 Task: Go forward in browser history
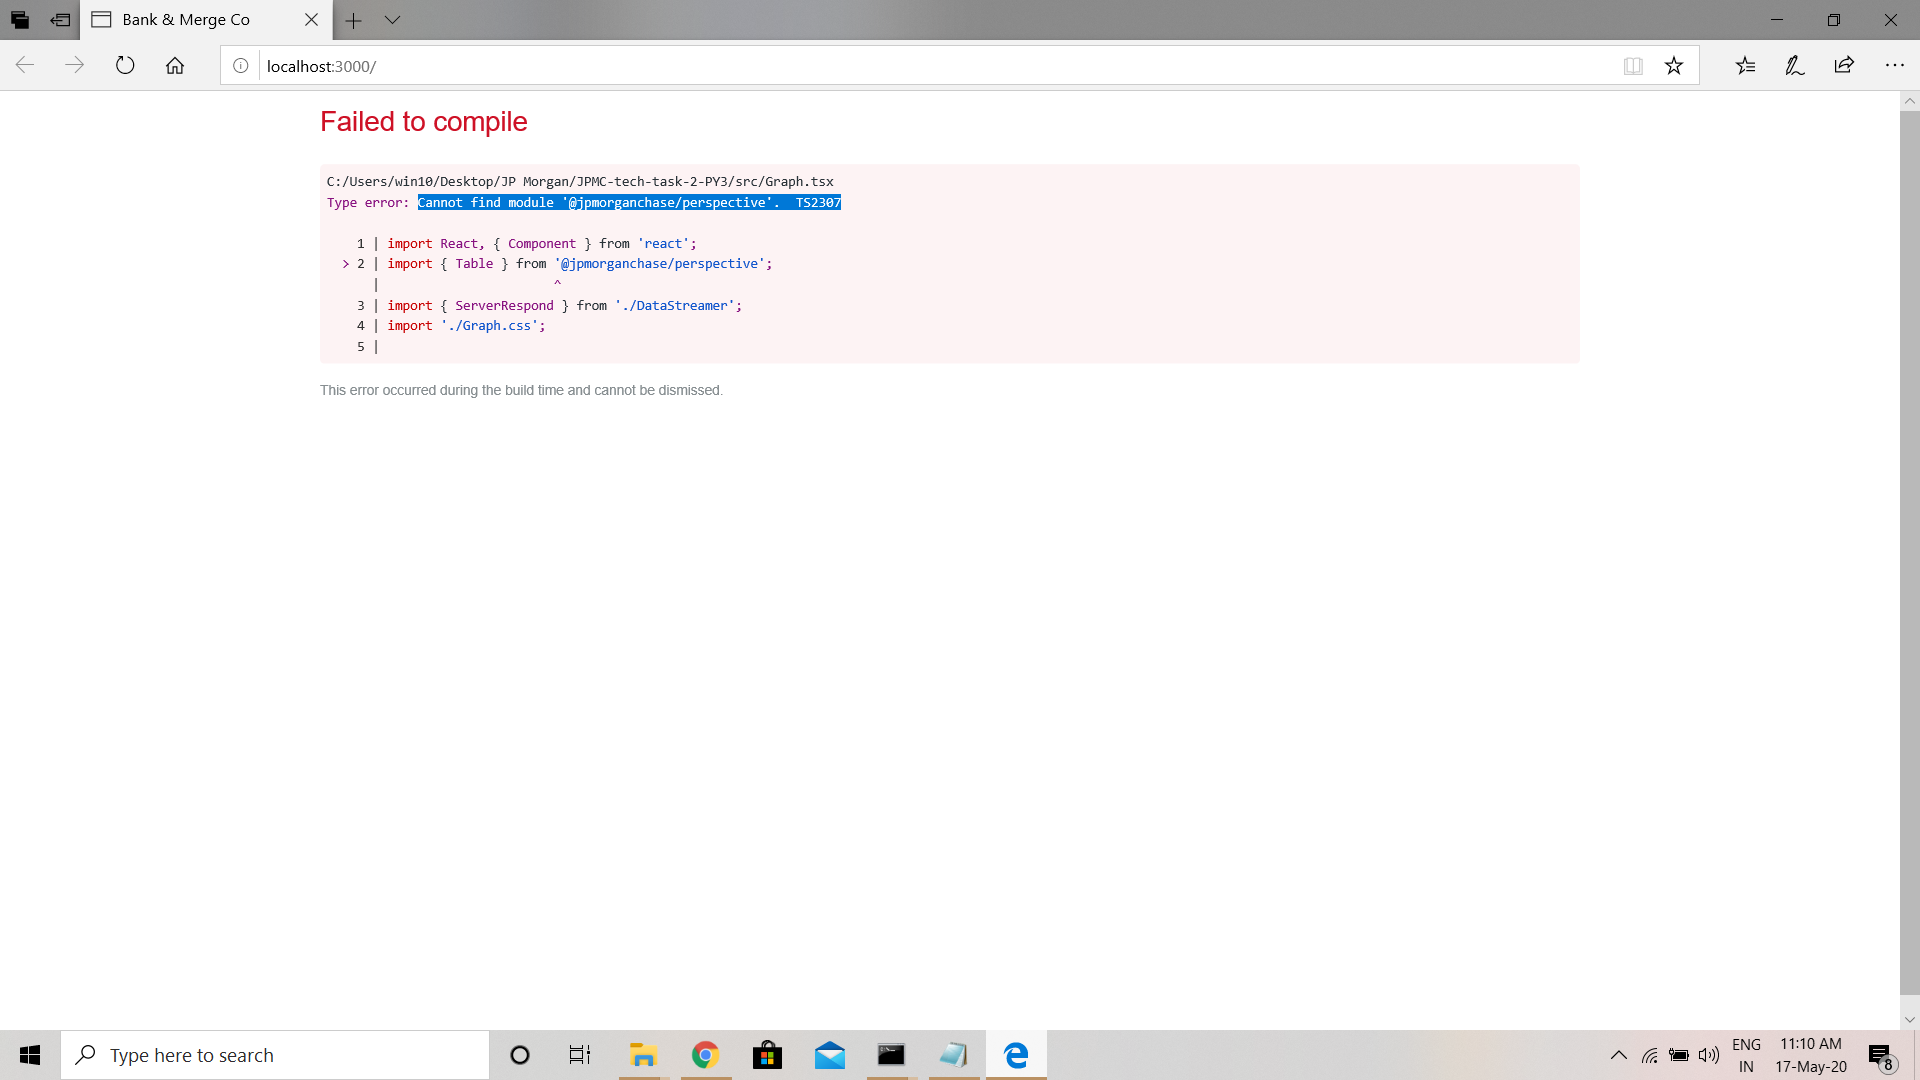pos(75,66)
